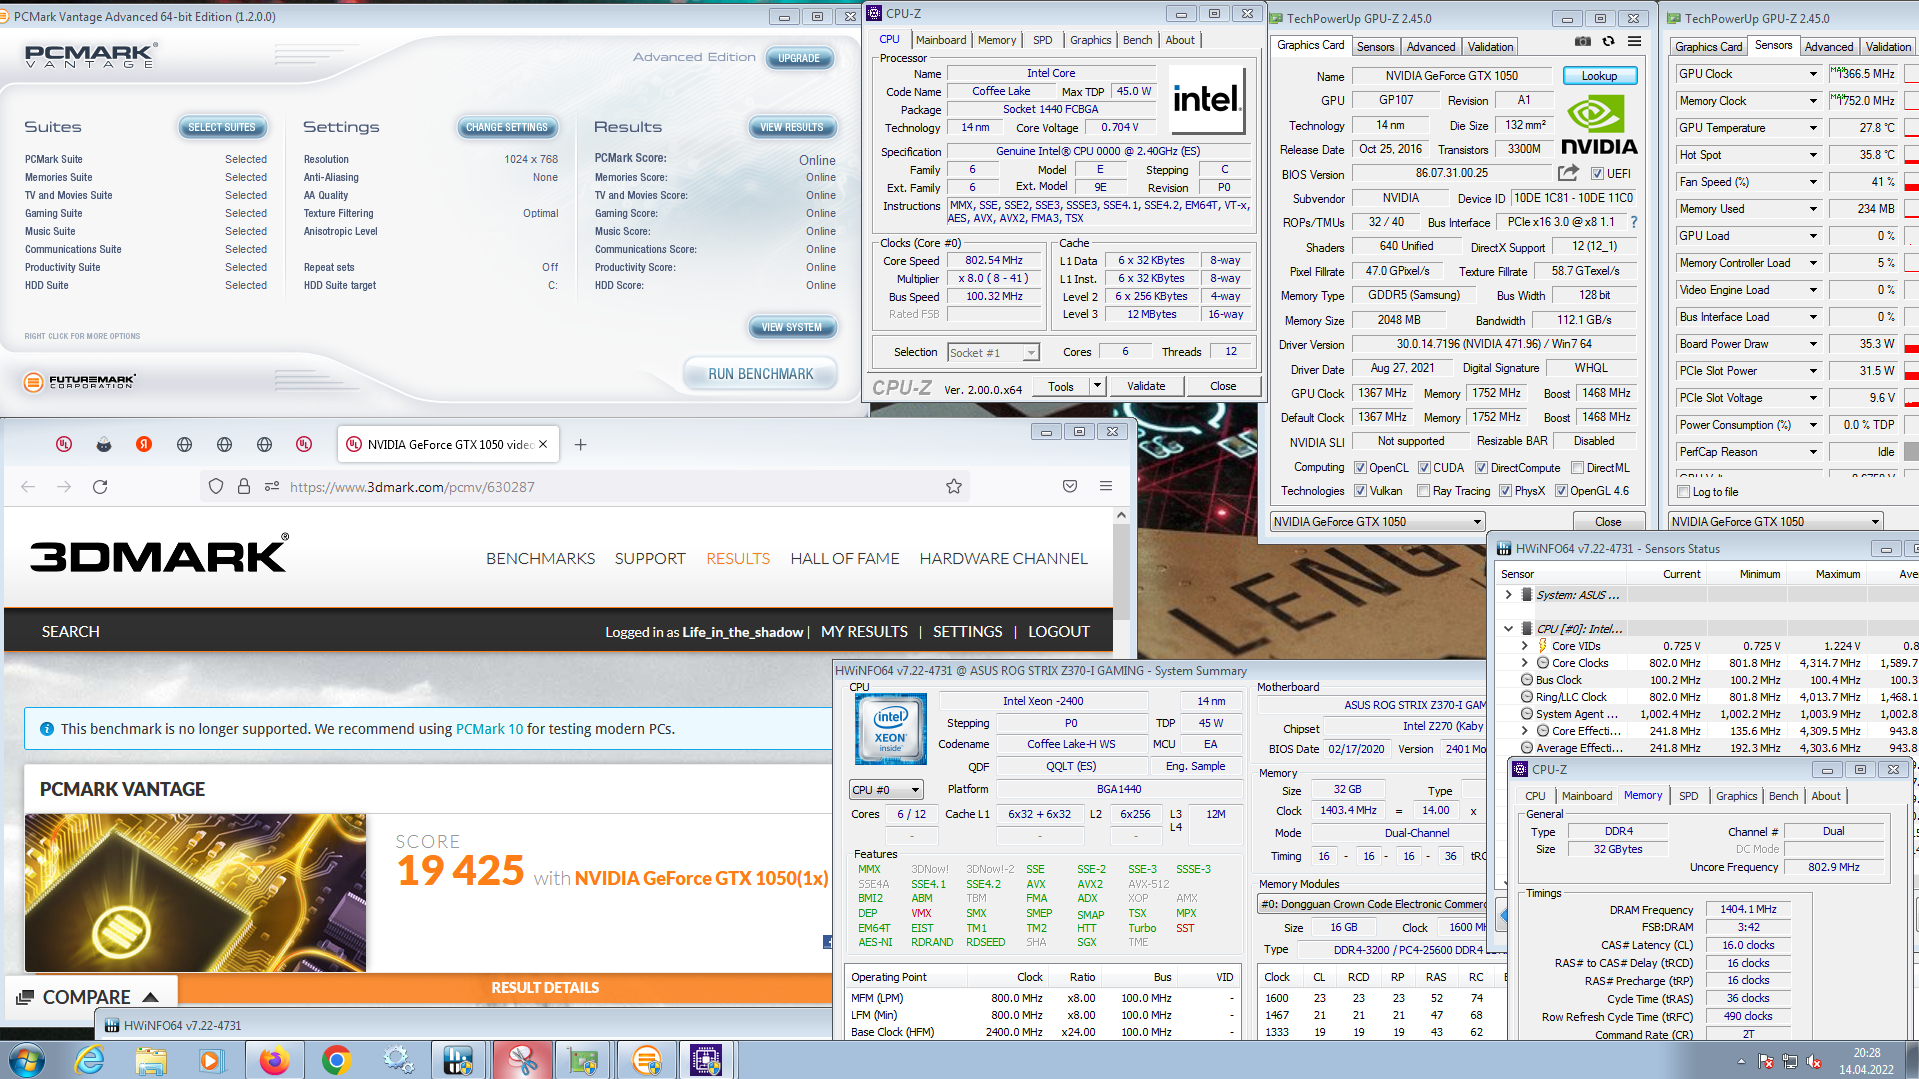
Task: Open the SPD tab in top CPU-Z
Action: coord(1042,40)
